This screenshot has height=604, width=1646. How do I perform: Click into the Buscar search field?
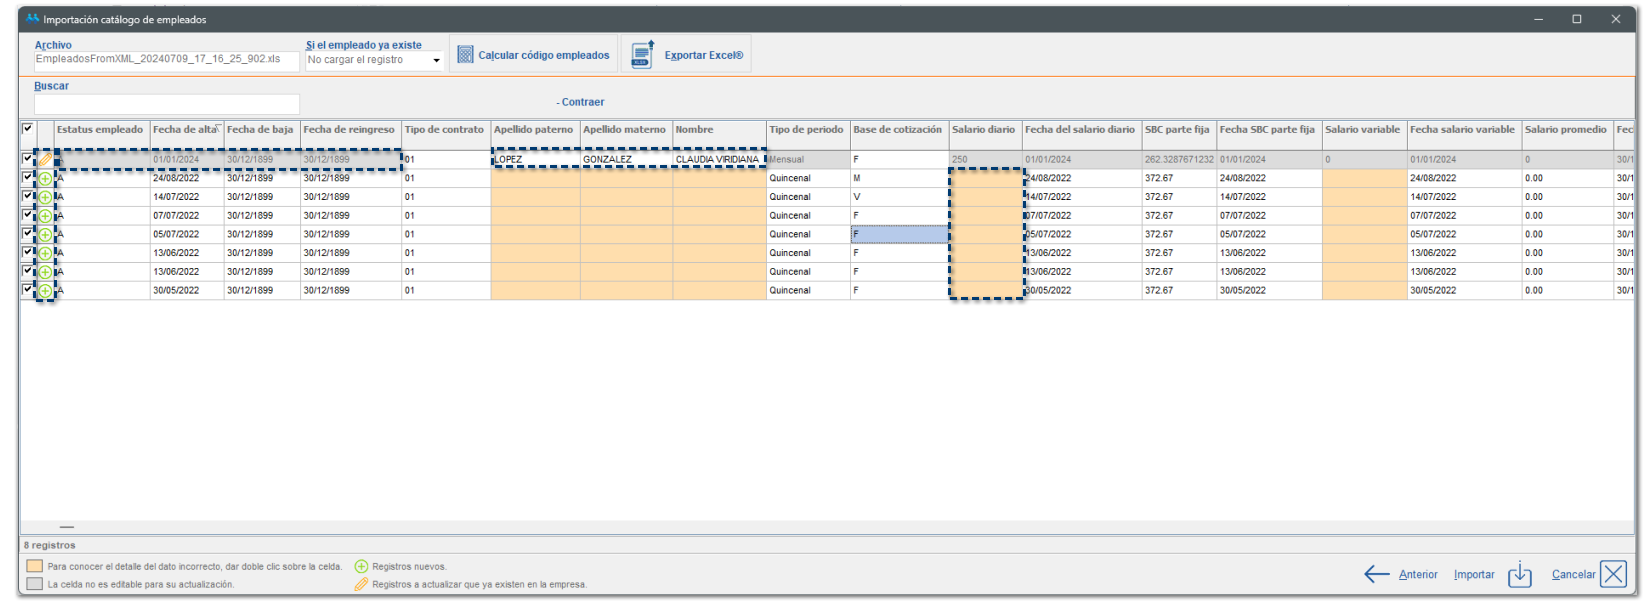(166, 104)
